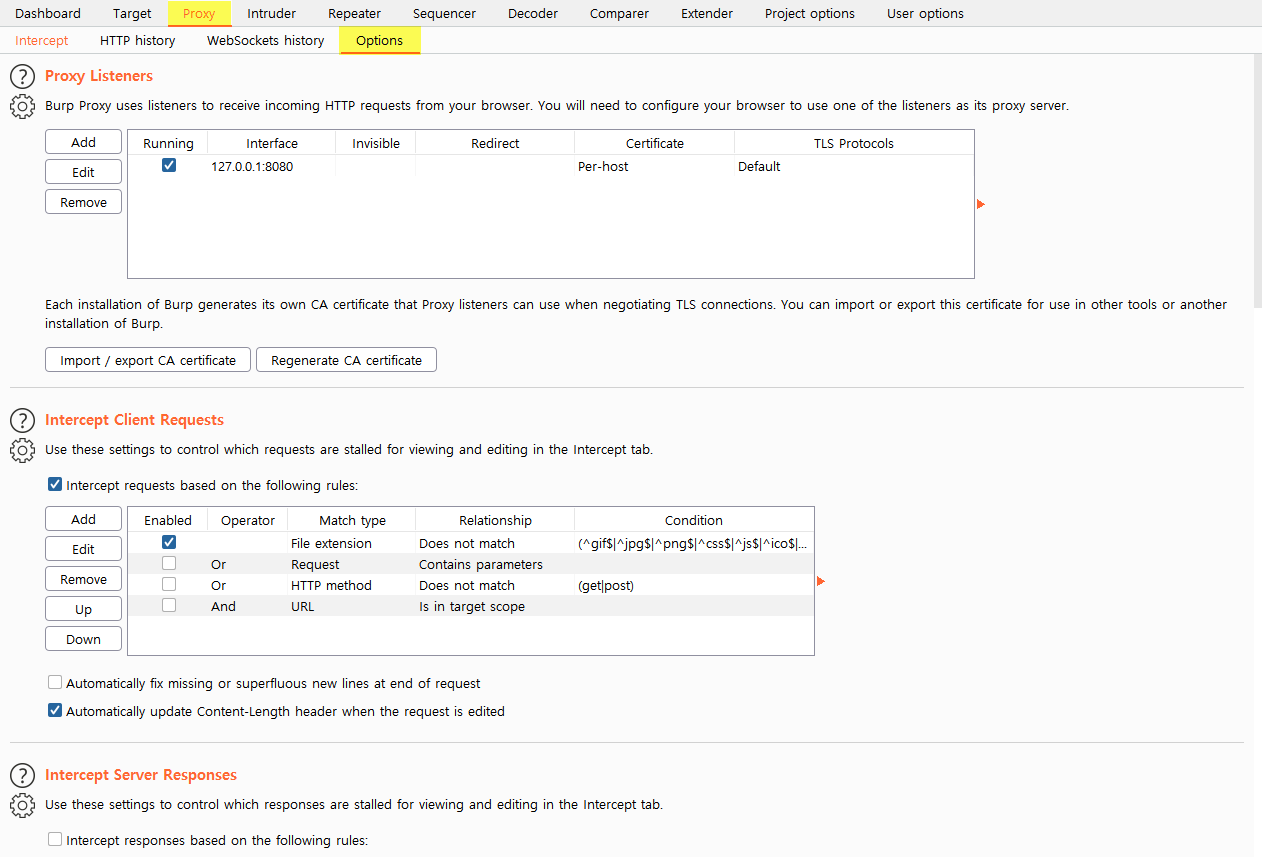Switch to the Dashboard tab
Image resolution: width=1262 pixels, height=857 pixels.
coord(48,13)
